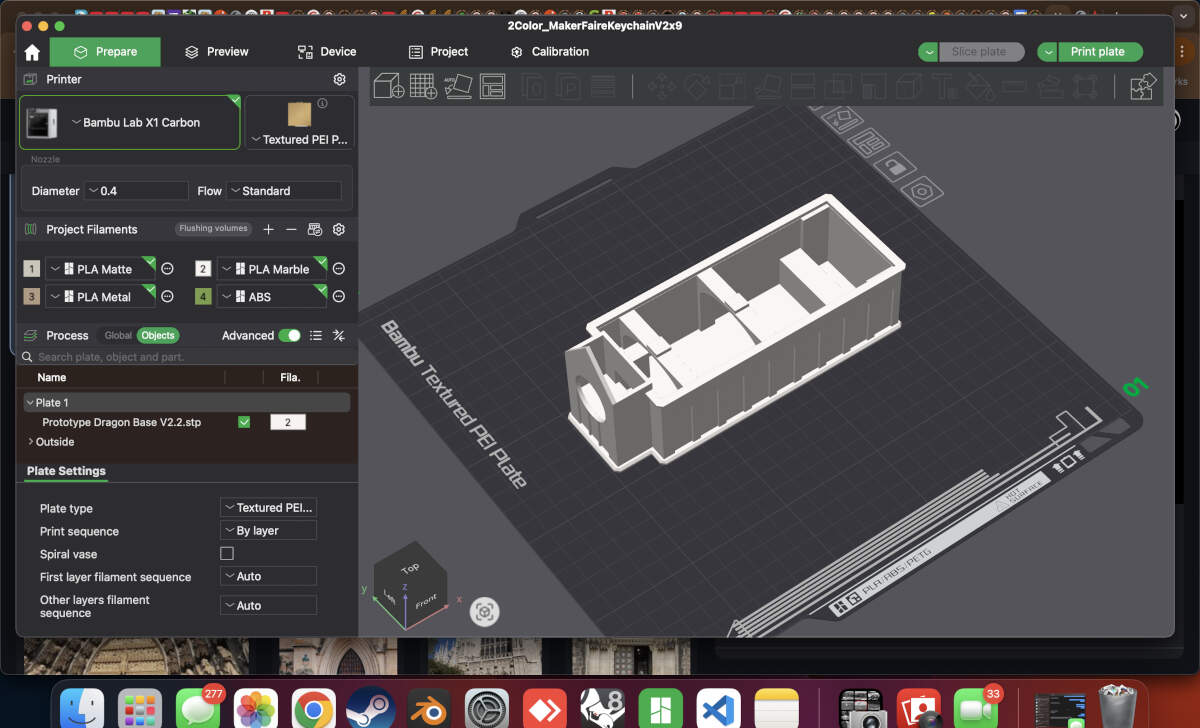
Task: Expand the Outside tree node
Action: coord(30,442)
